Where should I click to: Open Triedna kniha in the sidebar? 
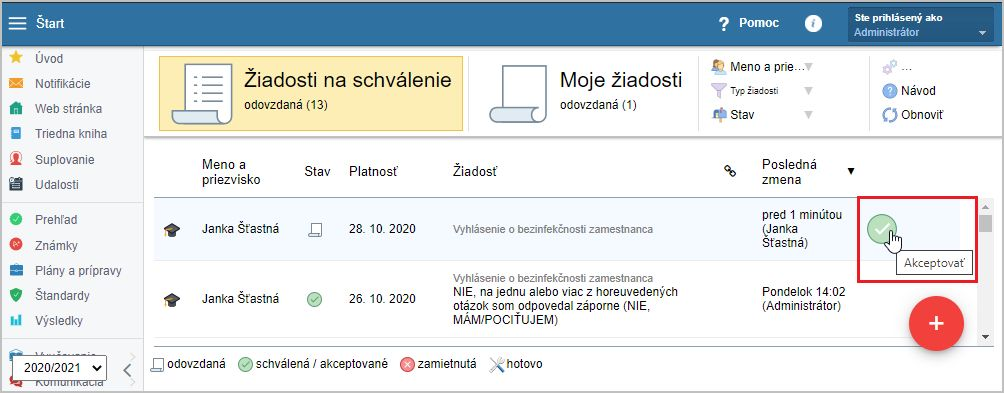(x=71, y=134)
